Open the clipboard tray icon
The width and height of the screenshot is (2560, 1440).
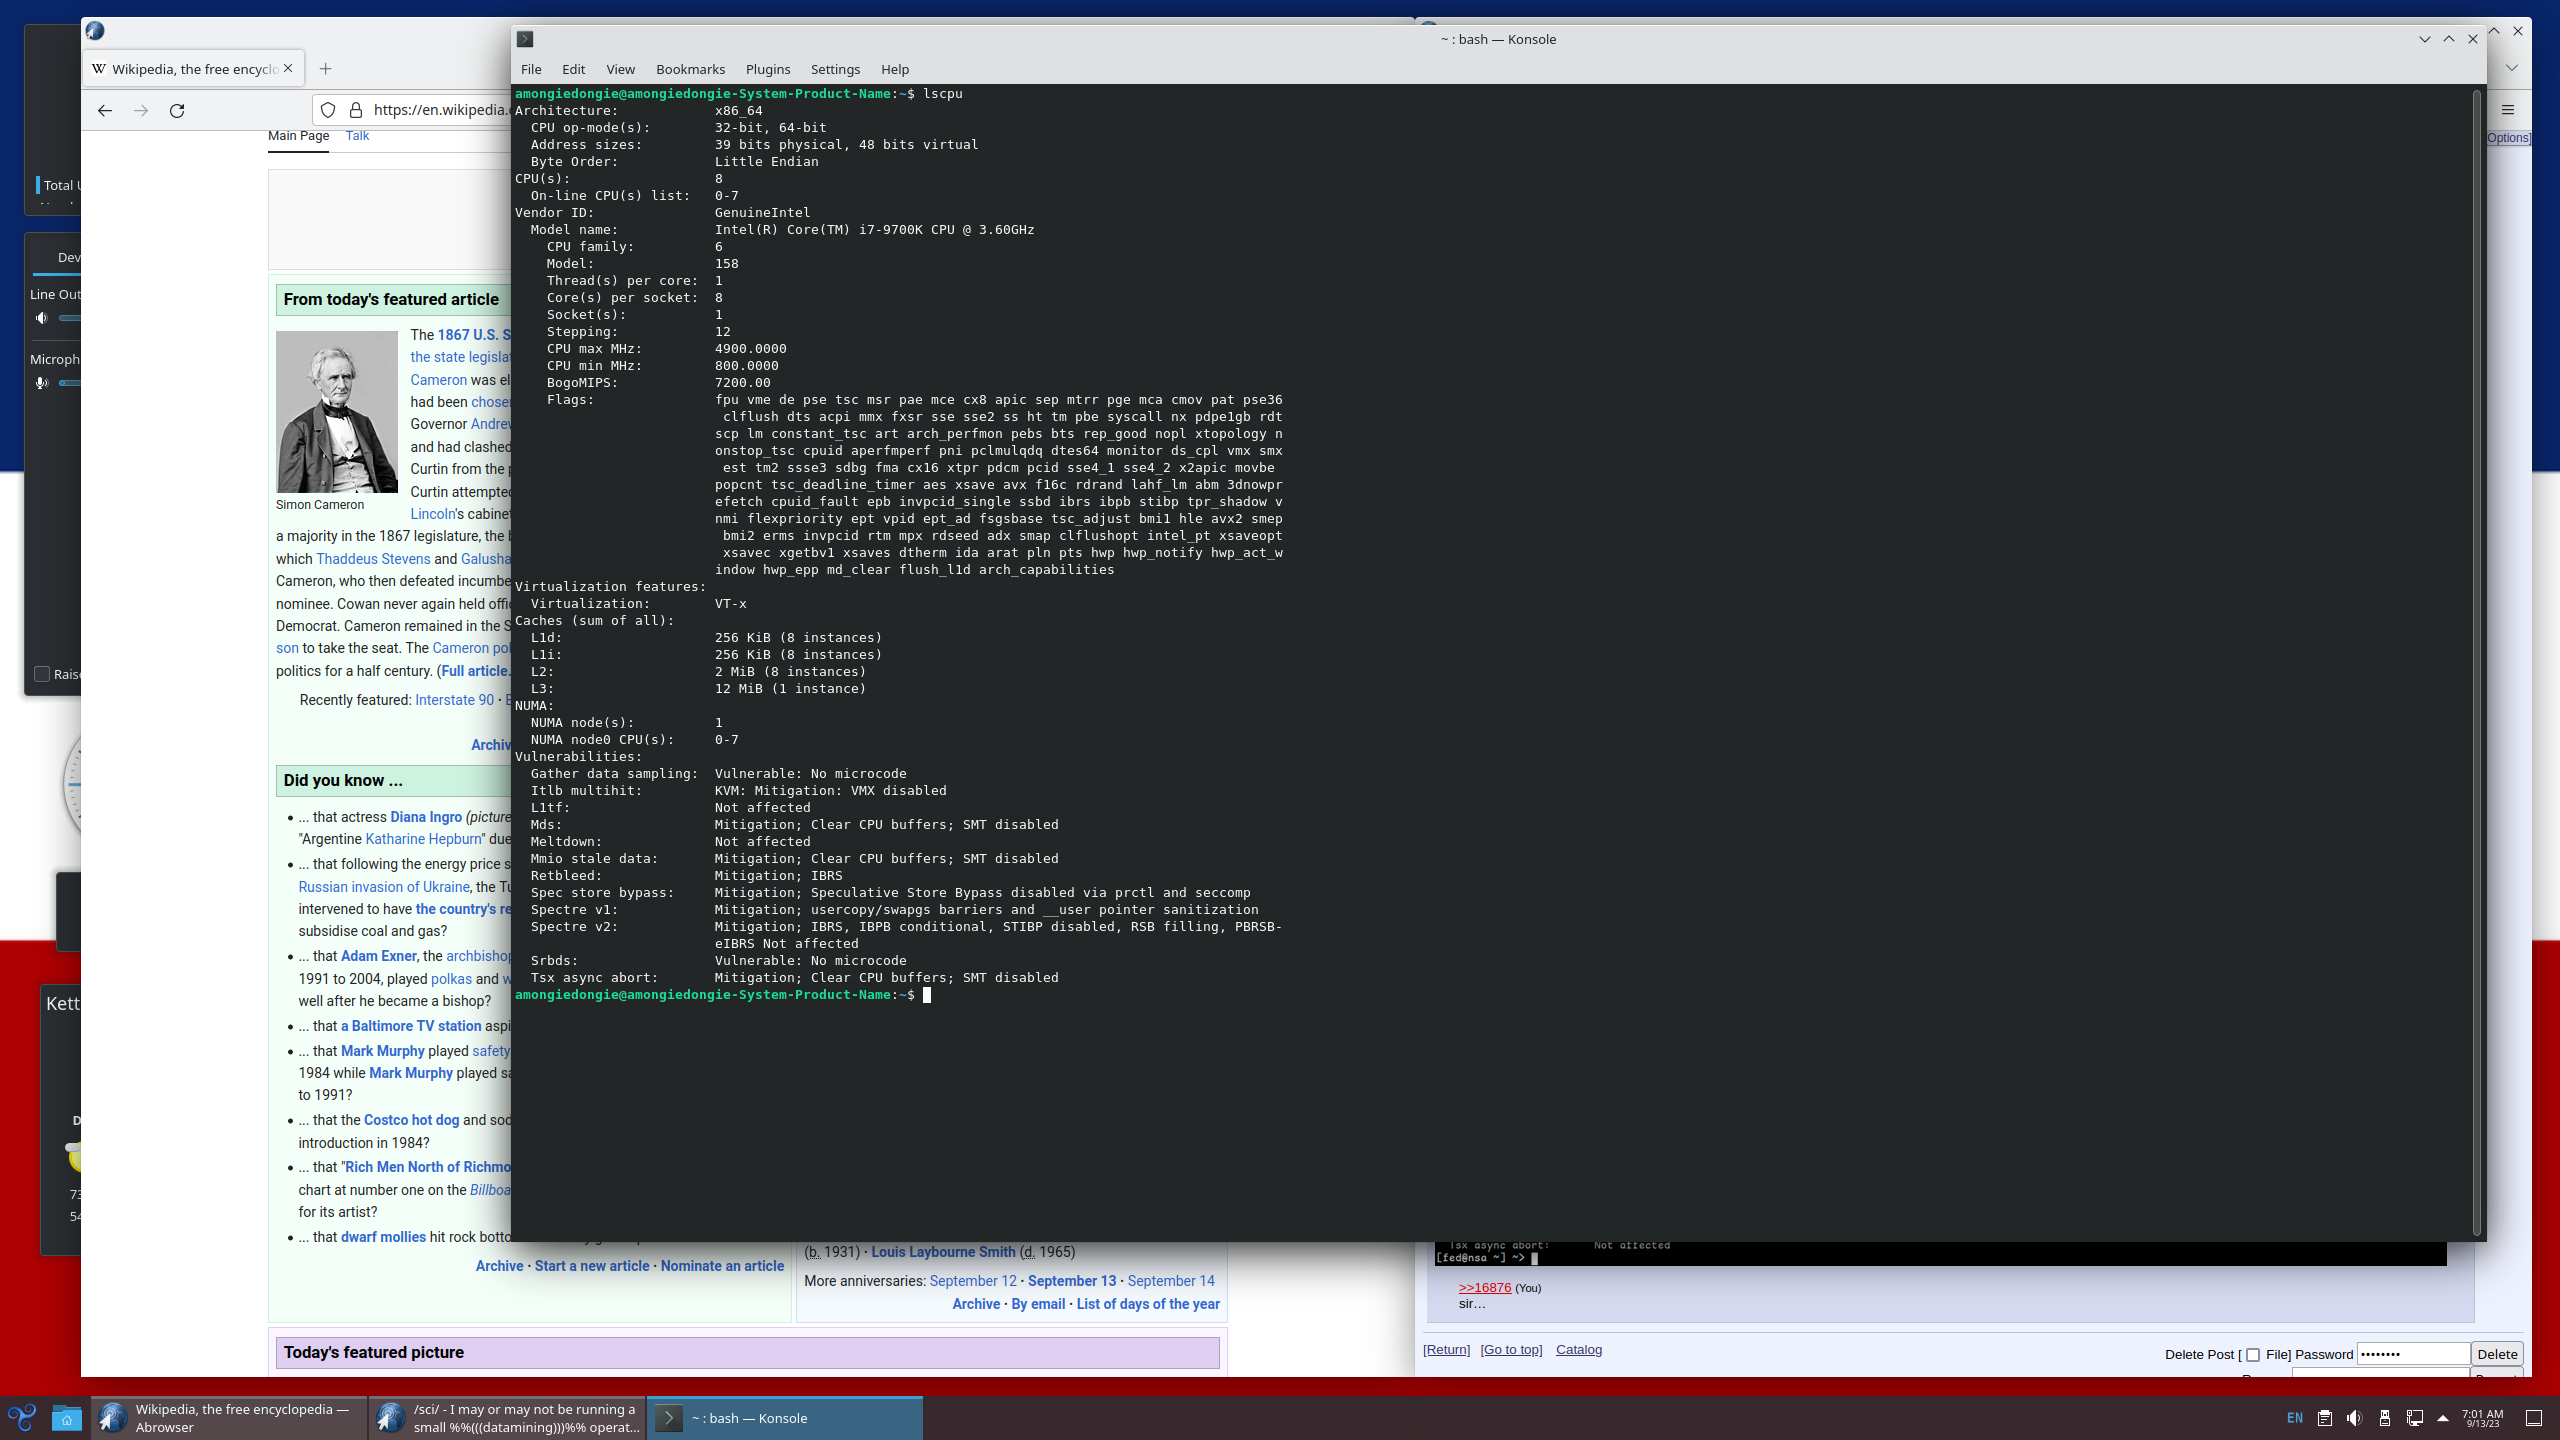point(2325,1418)
